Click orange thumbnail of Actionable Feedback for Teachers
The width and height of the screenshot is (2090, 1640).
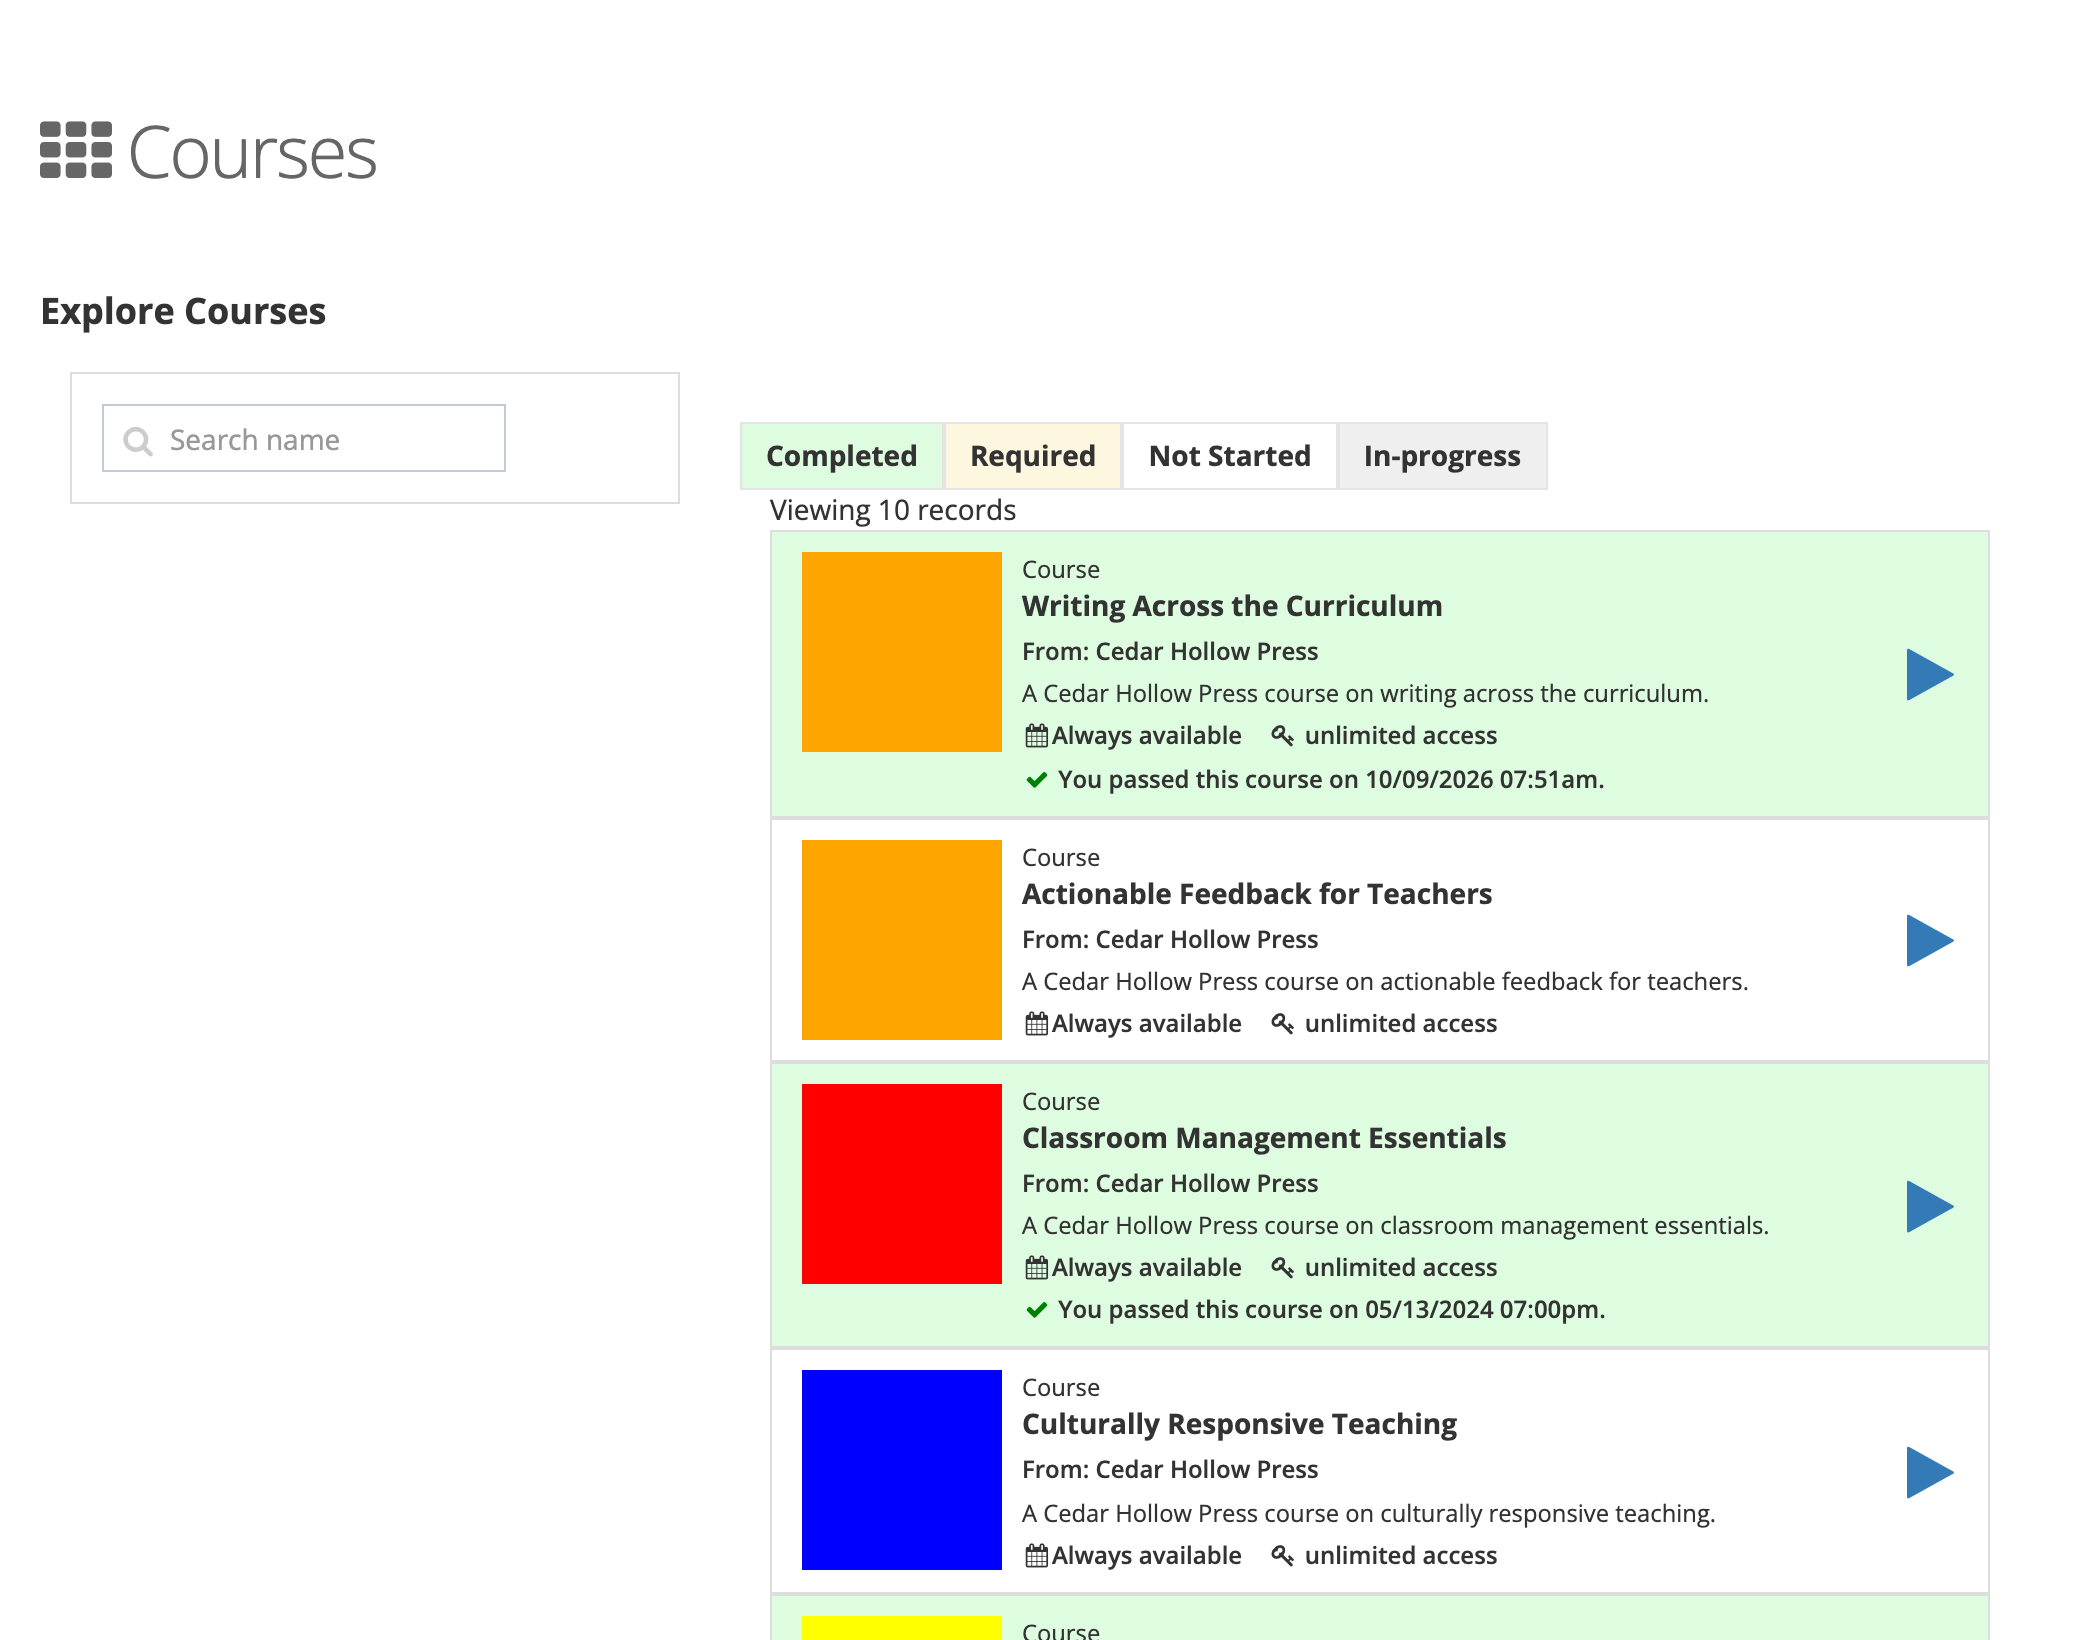[902, 940]
